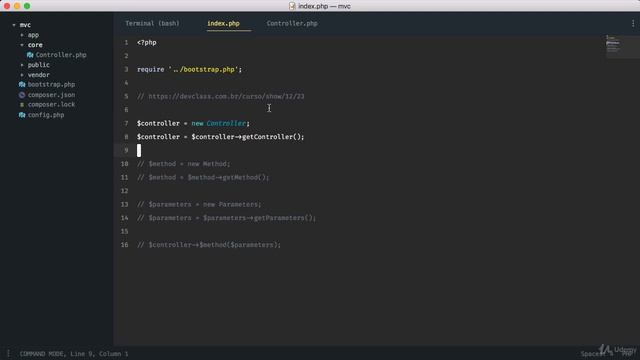The height and width of the screenshot is (360, 640).
Task: Click the green fullscreen window button
Action: (x=27, y=6)
